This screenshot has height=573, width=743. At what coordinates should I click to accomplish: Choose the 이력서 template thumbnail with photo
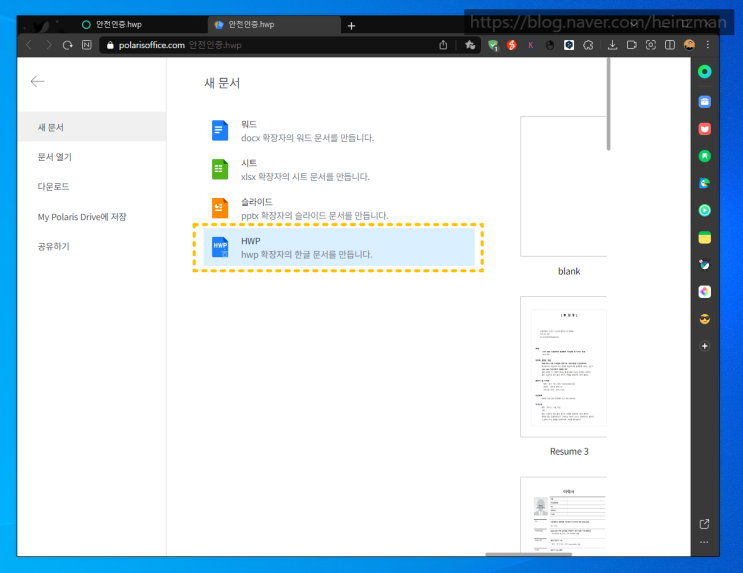563,515
